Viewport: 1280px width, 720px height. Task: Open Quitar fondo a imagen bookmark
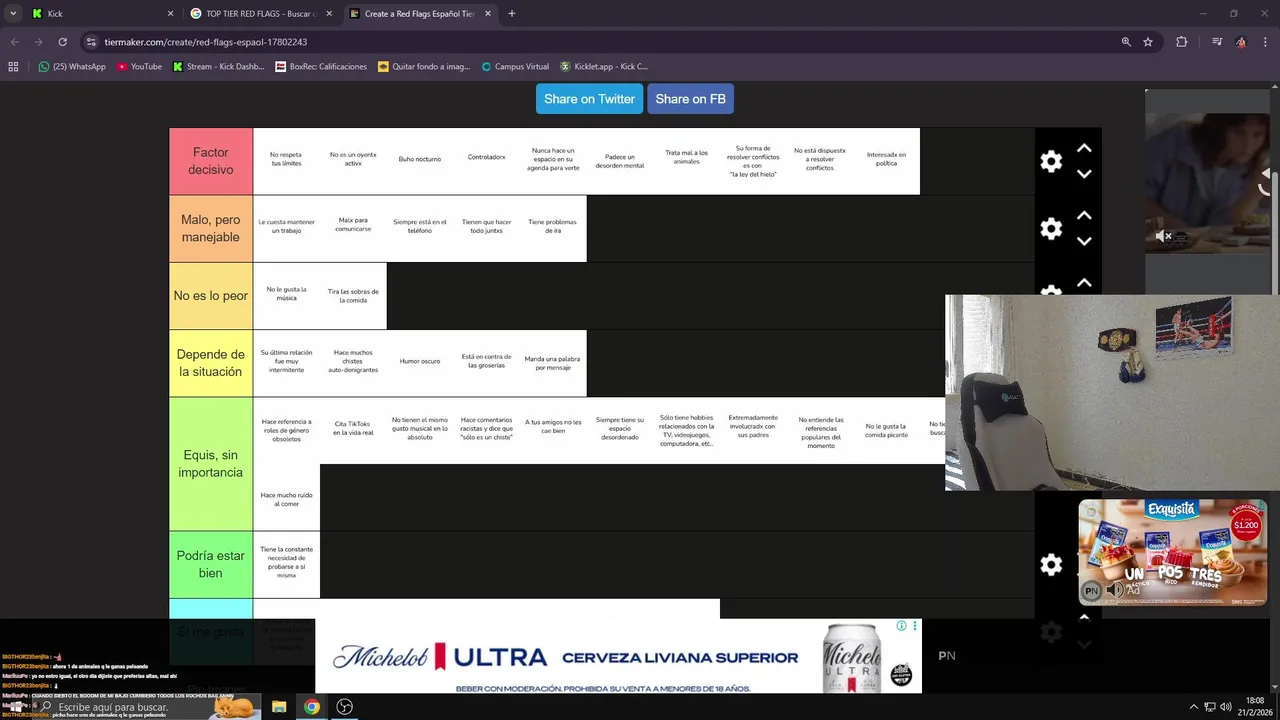point(424,67)
